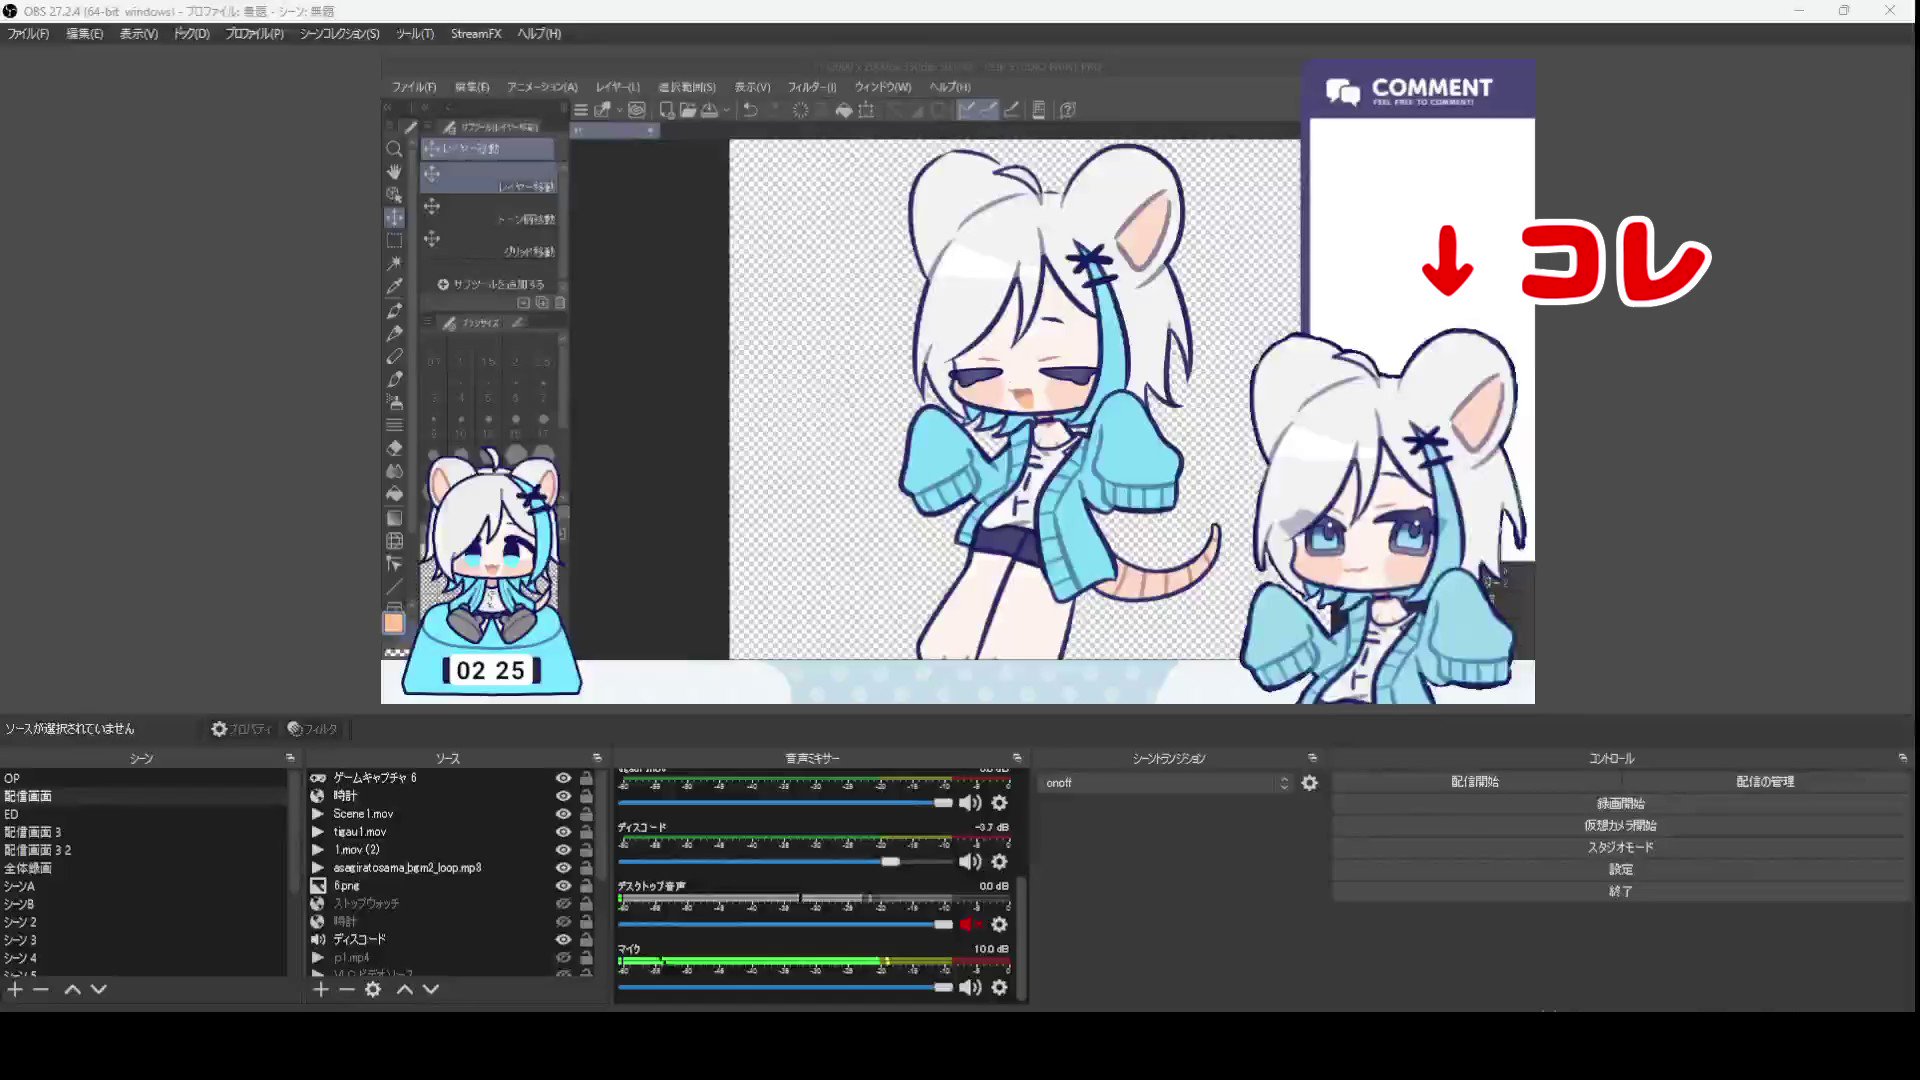Show the hidden ストップウォッチ source
1920x1080 pixels.
point(564,904)
